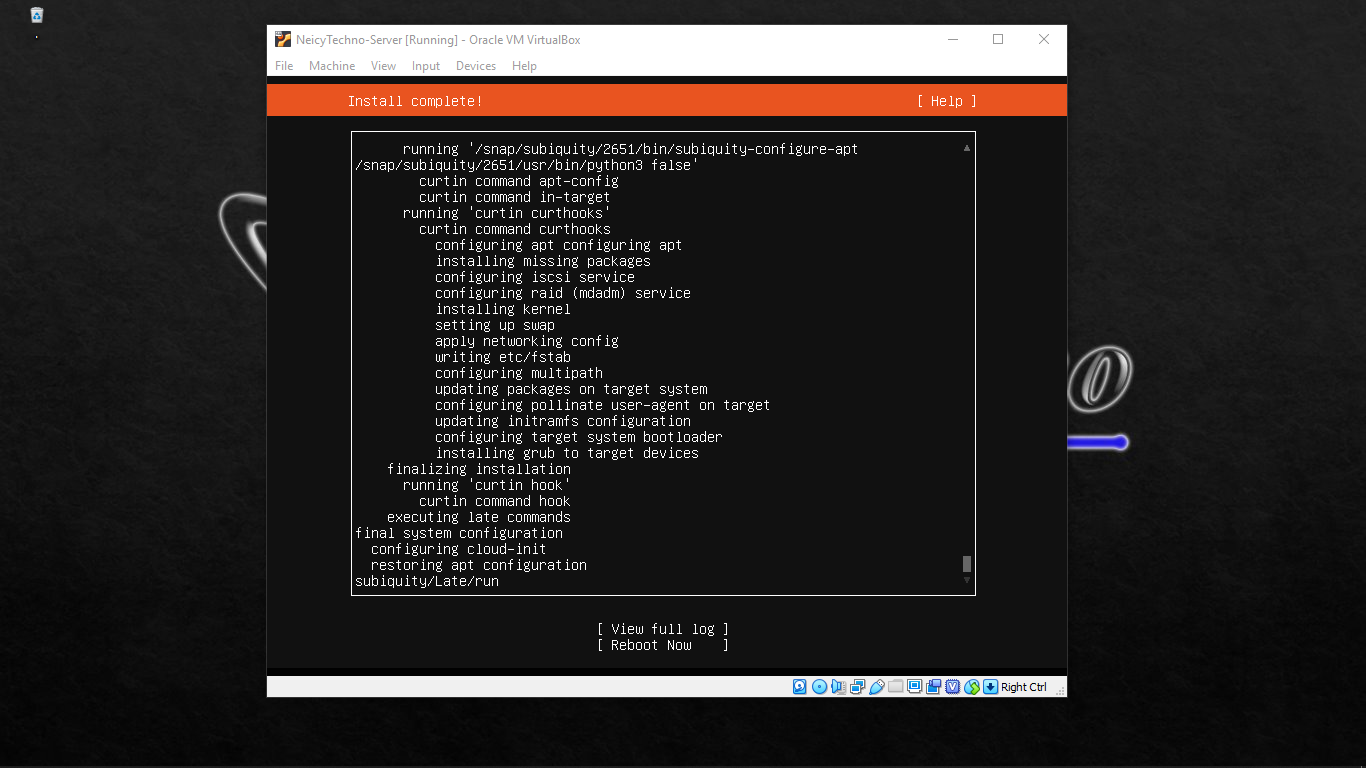Click the mouse integration status icon
The height and width of the screenshot is (768, 1366).
[972, 687]
